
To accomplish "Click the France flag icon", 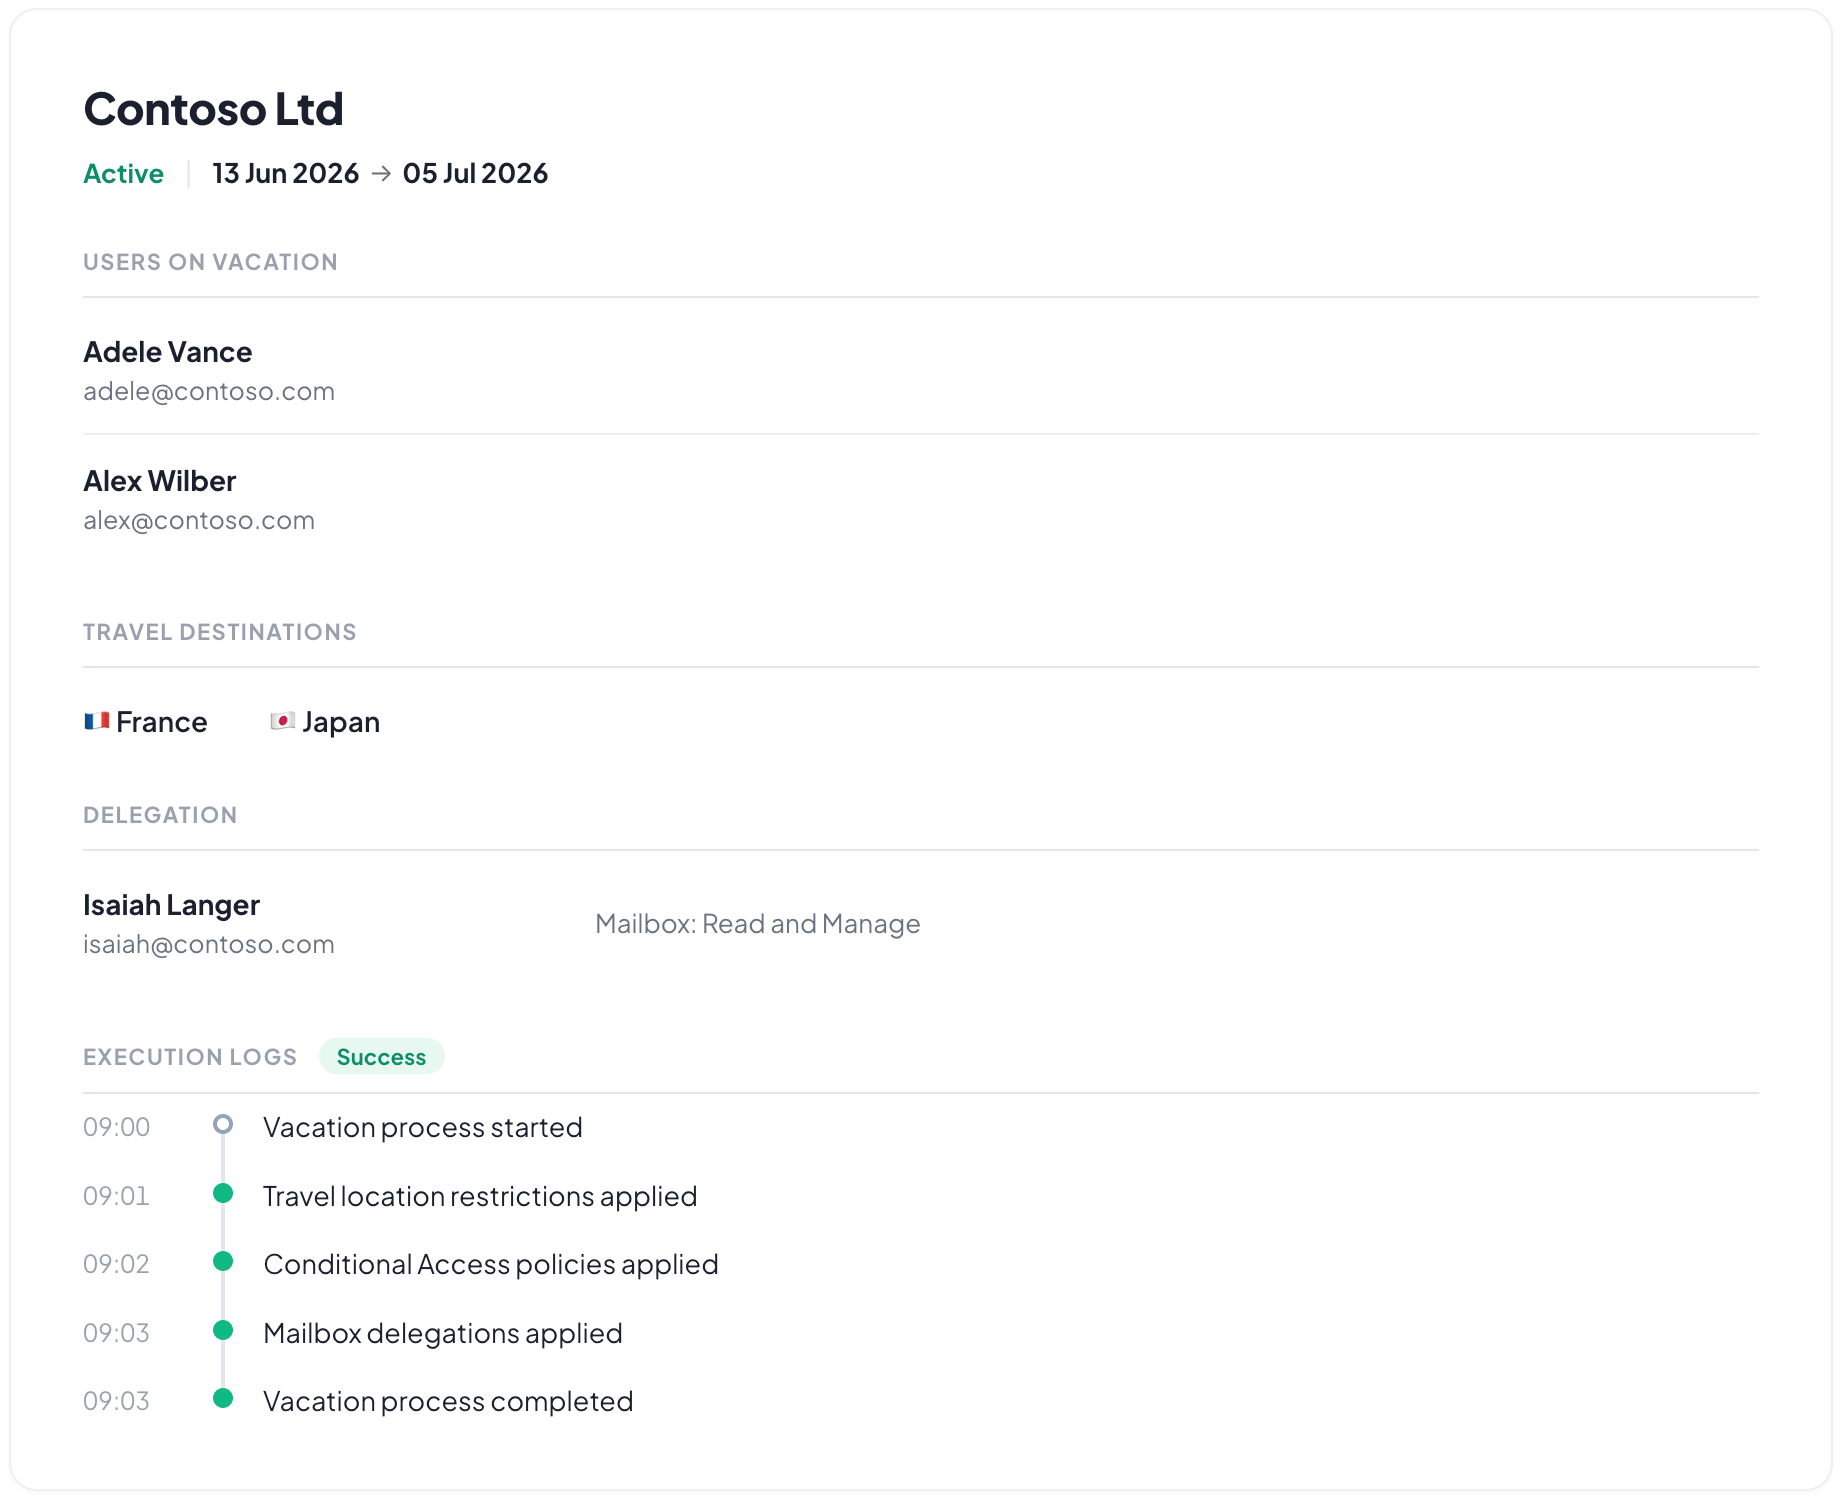I will click(x=97, y=721).
